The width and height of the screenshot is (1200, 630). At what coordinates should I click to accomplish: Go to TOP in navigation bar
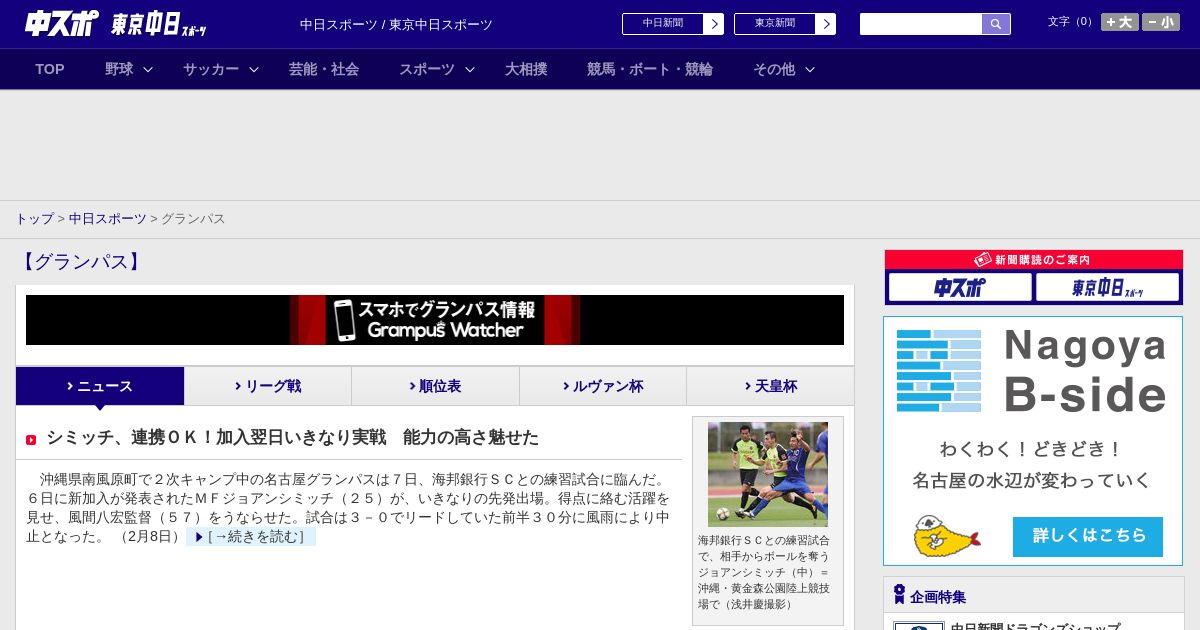pos(50,69)
